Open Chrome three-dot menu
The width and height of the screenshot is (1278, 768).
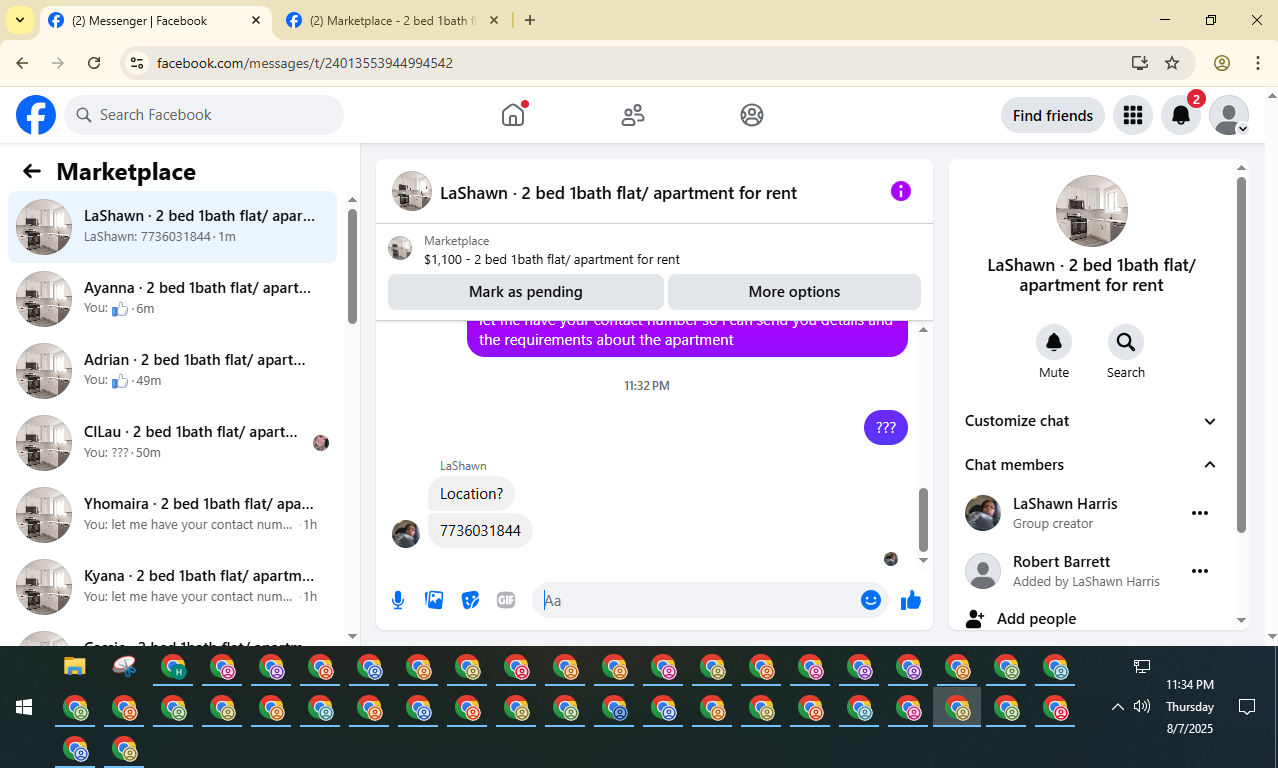1258,63
